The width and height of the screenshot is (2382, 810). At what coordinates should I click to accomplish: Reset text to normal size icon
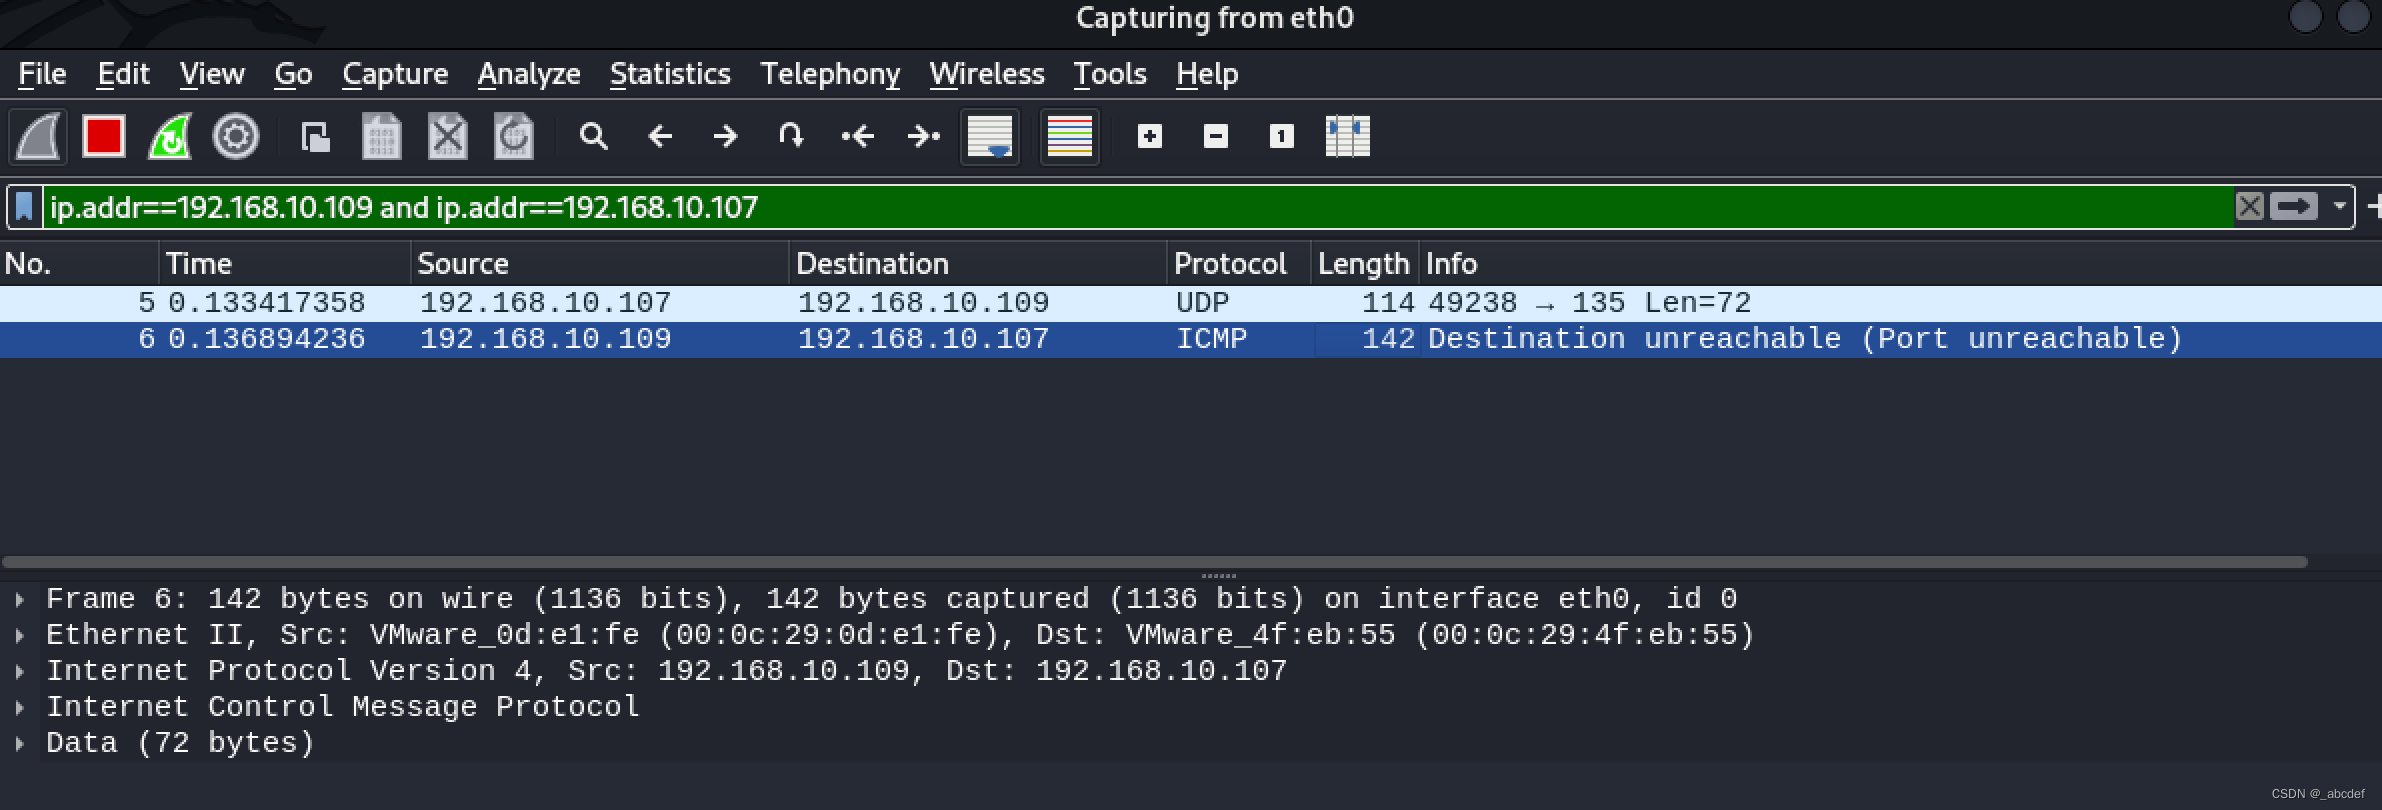[1282, 136]
